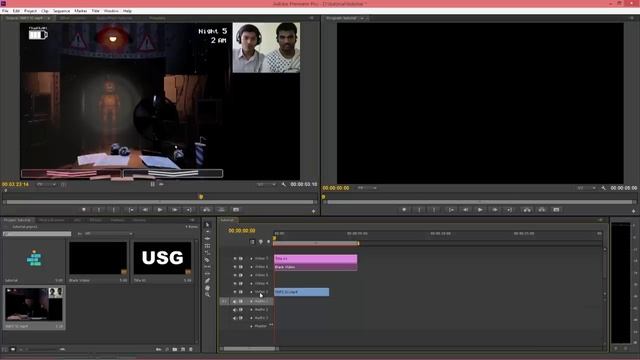Click Extract button in Program monitor
The height and width of the screenshot is (360, 640).
coord(542,210)
